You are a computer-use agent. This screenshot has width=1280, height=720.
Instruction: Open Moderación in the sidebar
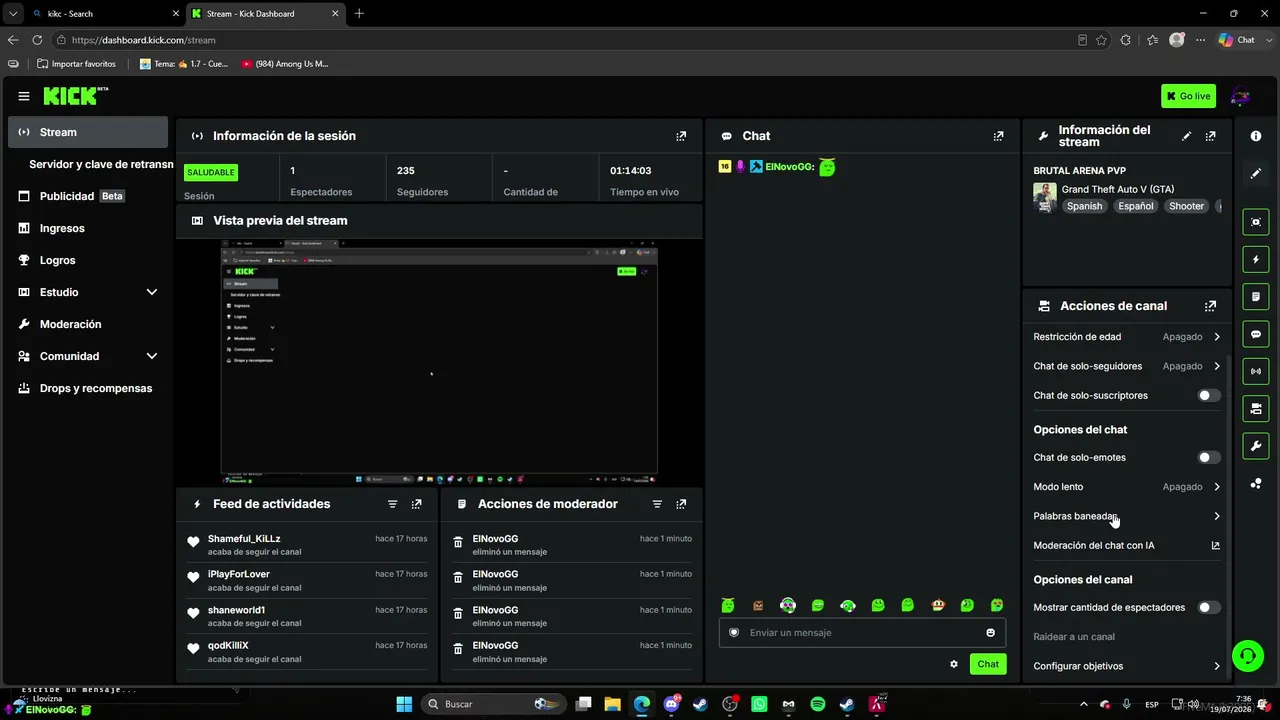(88, 324)
